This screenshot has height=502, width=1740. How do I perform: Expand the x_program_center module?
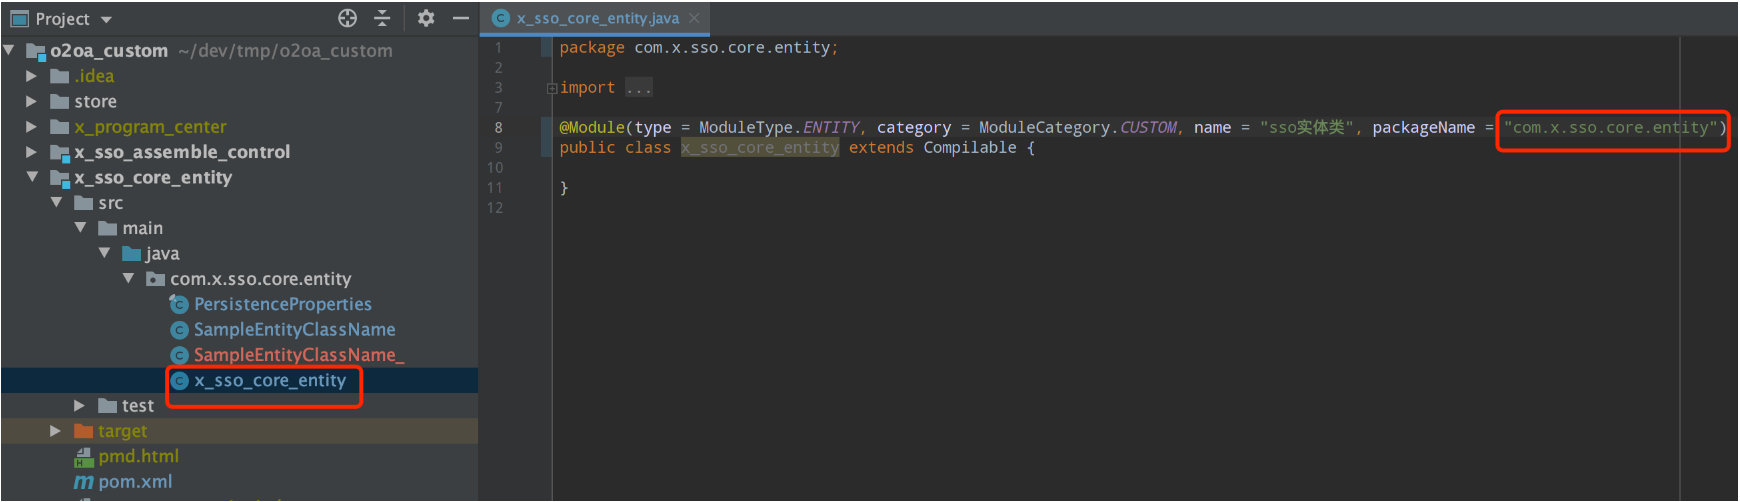32,127
